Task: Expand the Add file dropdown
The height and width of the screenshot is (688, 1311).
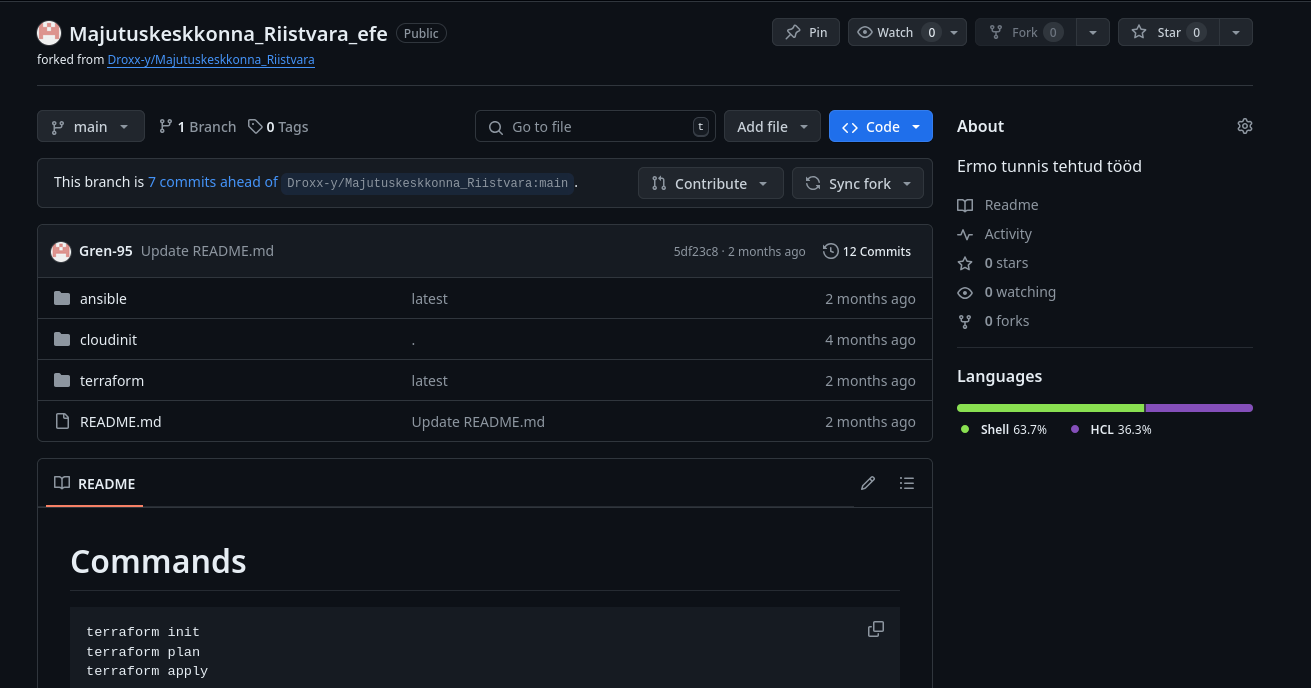Action: tap(772, 126)
